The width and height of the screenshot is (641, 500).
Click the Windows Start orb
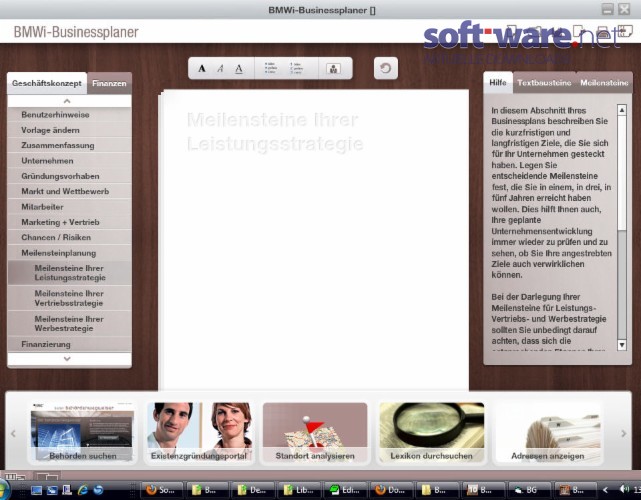pyautogui.click(x=3, y=490)
